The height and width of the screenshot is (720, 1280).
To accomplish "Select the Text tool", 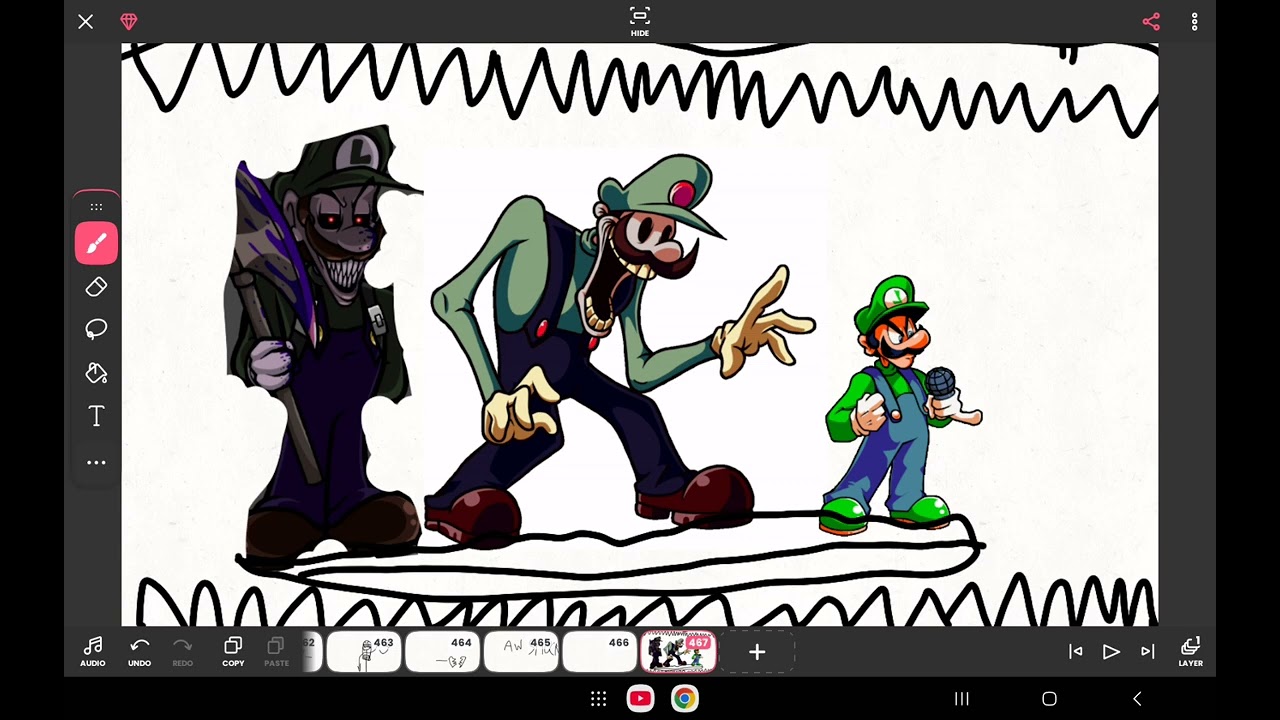I will [96, 416].
